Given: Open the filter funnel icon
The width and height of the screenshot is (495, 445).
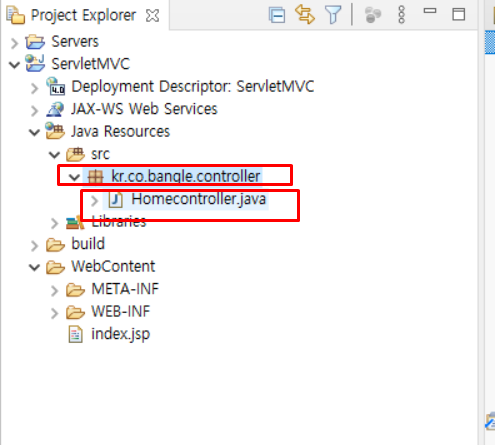Looking at the screenshot, I should 333,15.
